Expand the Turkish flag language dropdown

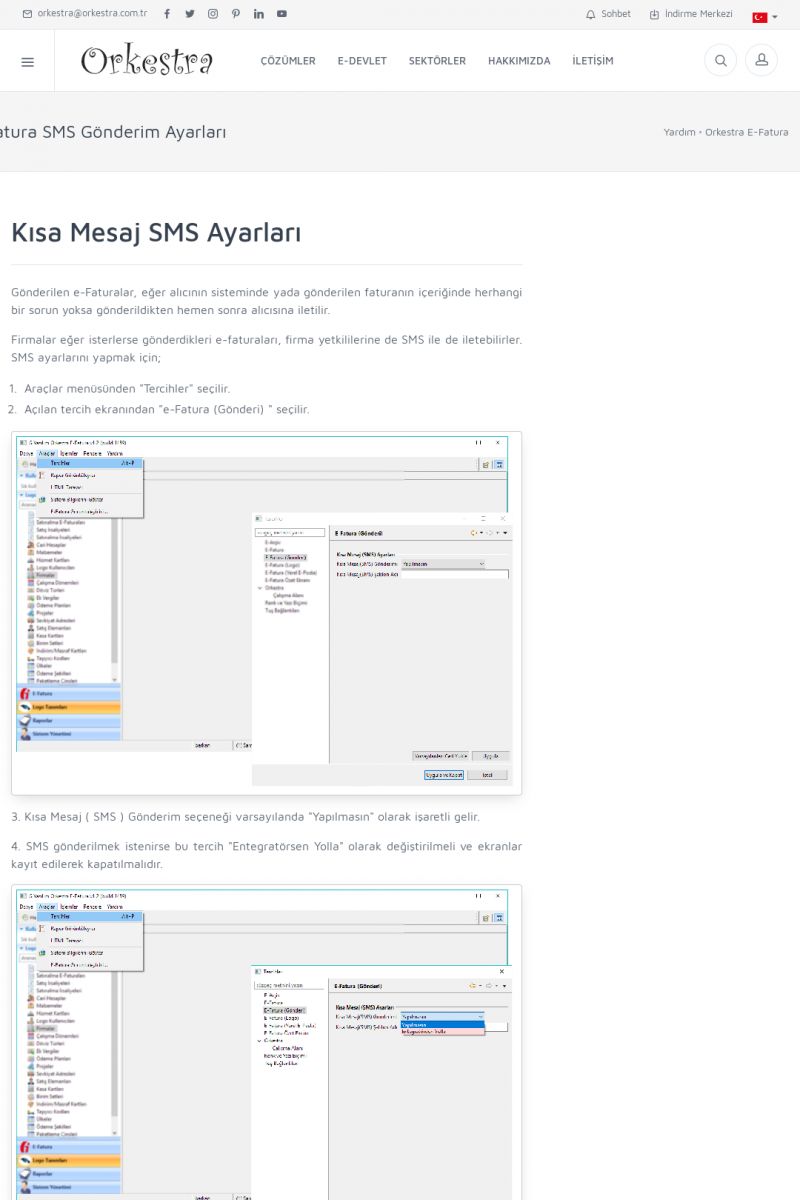(764, 17)
